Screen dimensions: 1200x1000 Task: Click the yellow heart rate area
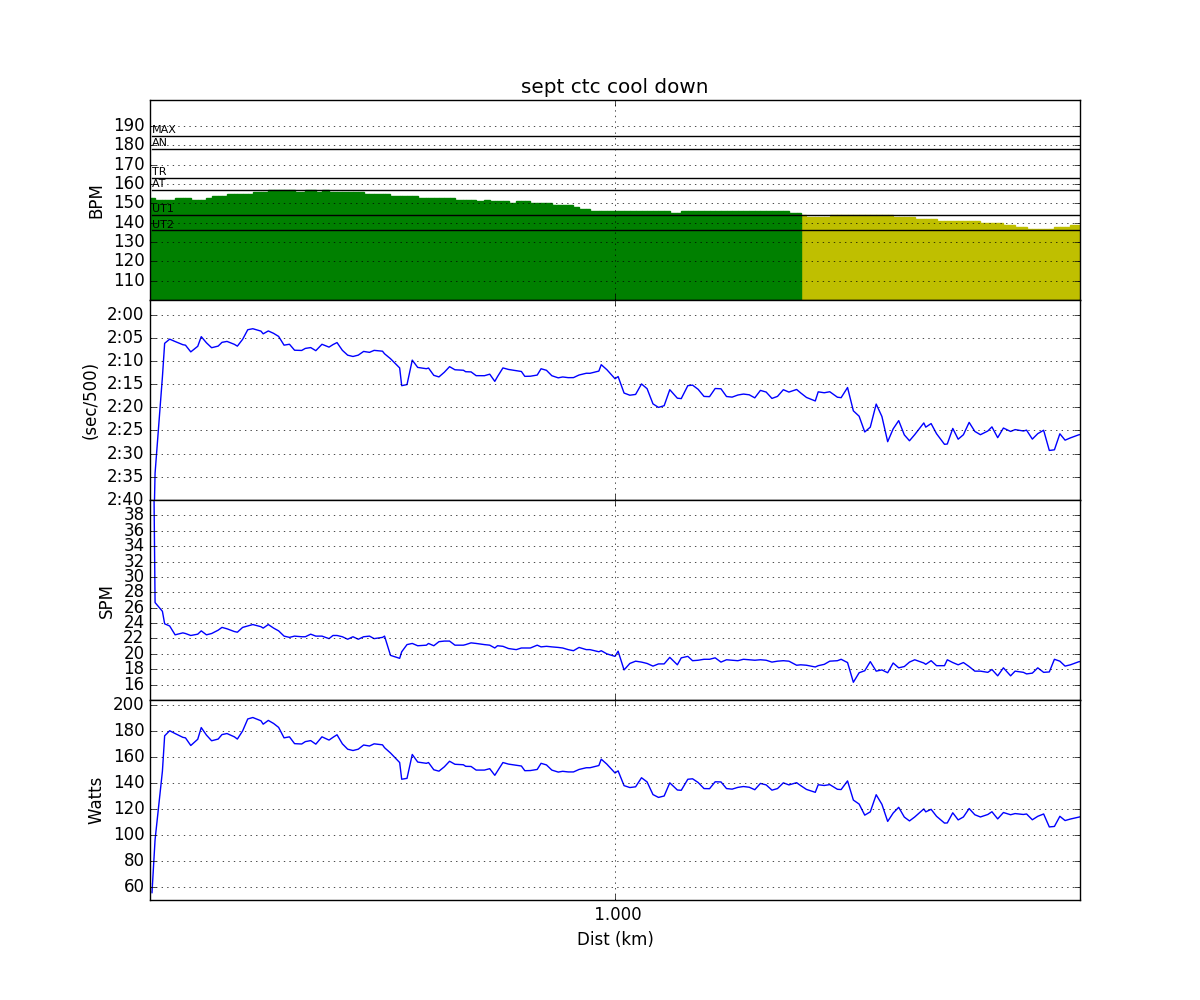940,260
